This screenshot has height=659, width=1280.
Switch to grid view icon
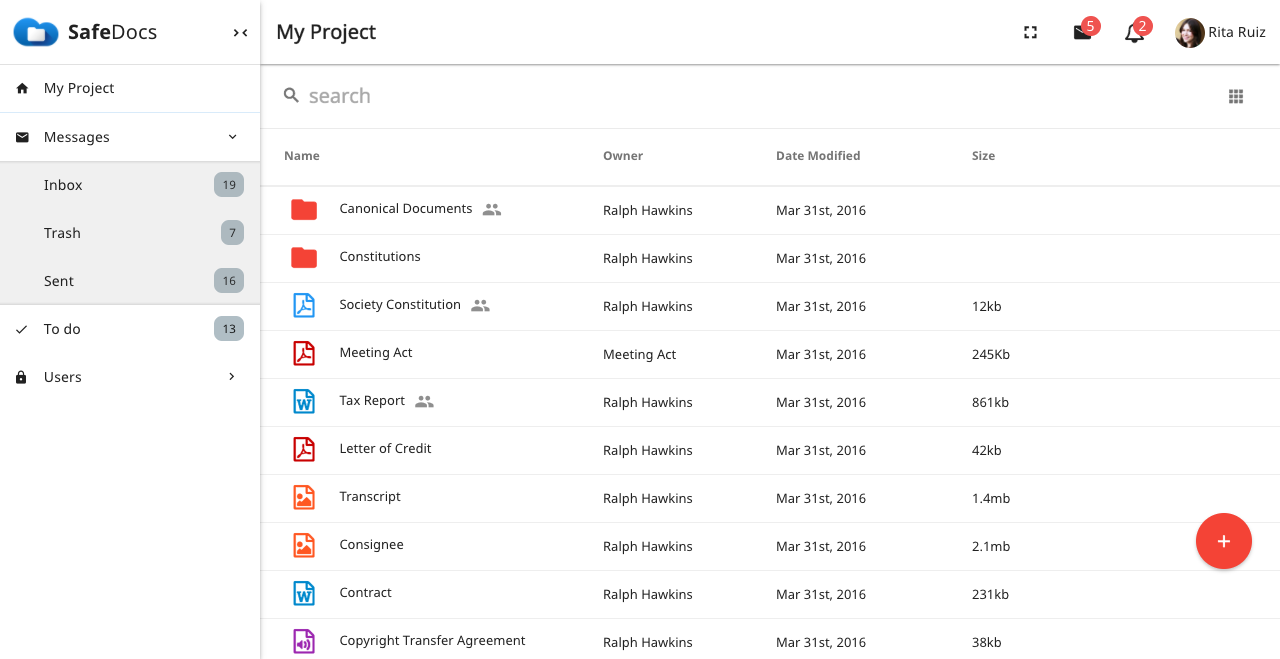[x=1236, y=96]
